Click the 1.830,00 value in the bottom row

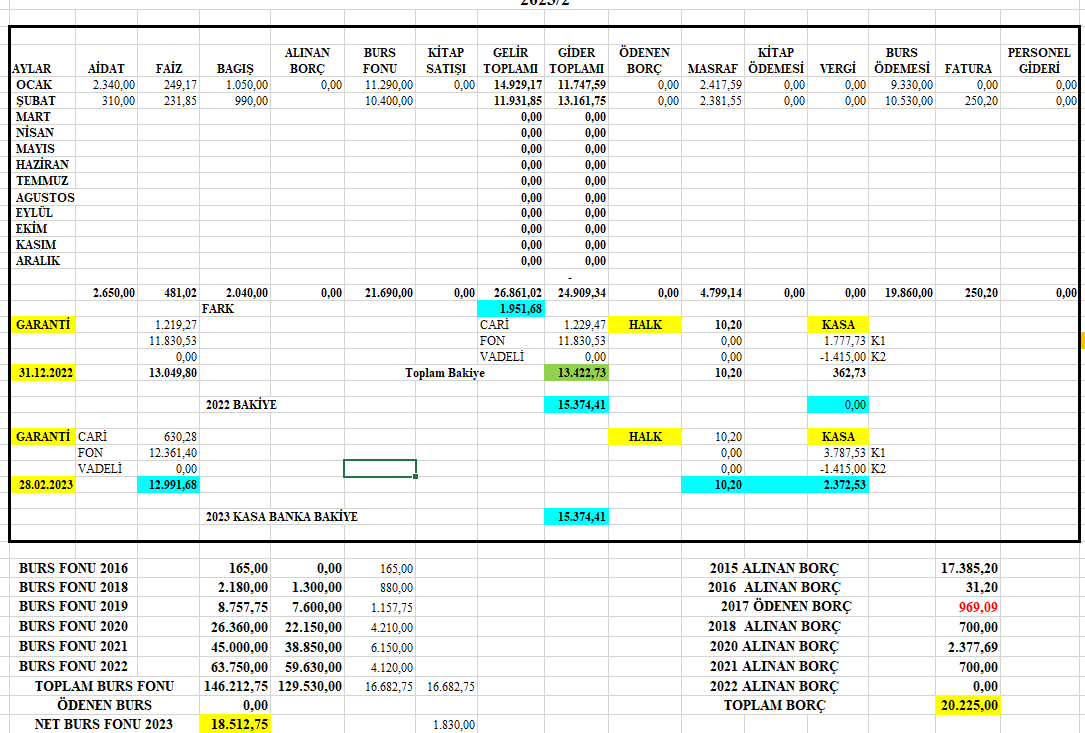pos(454,725)
